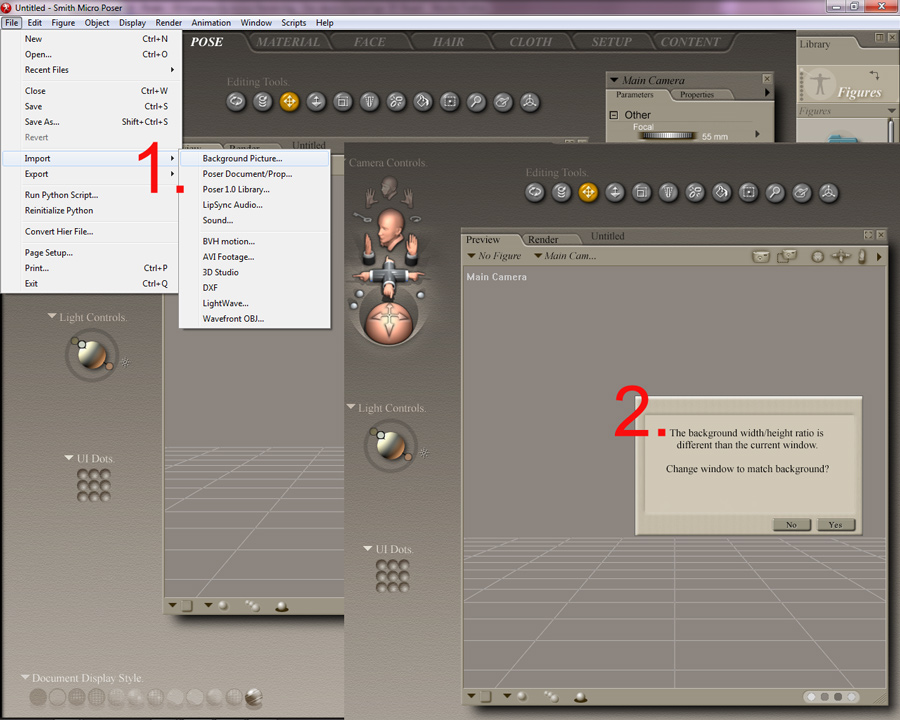Open the No Figure dropdown in the Preview window
This screenshot has height=720, width=900.
[x=494, y=256]
